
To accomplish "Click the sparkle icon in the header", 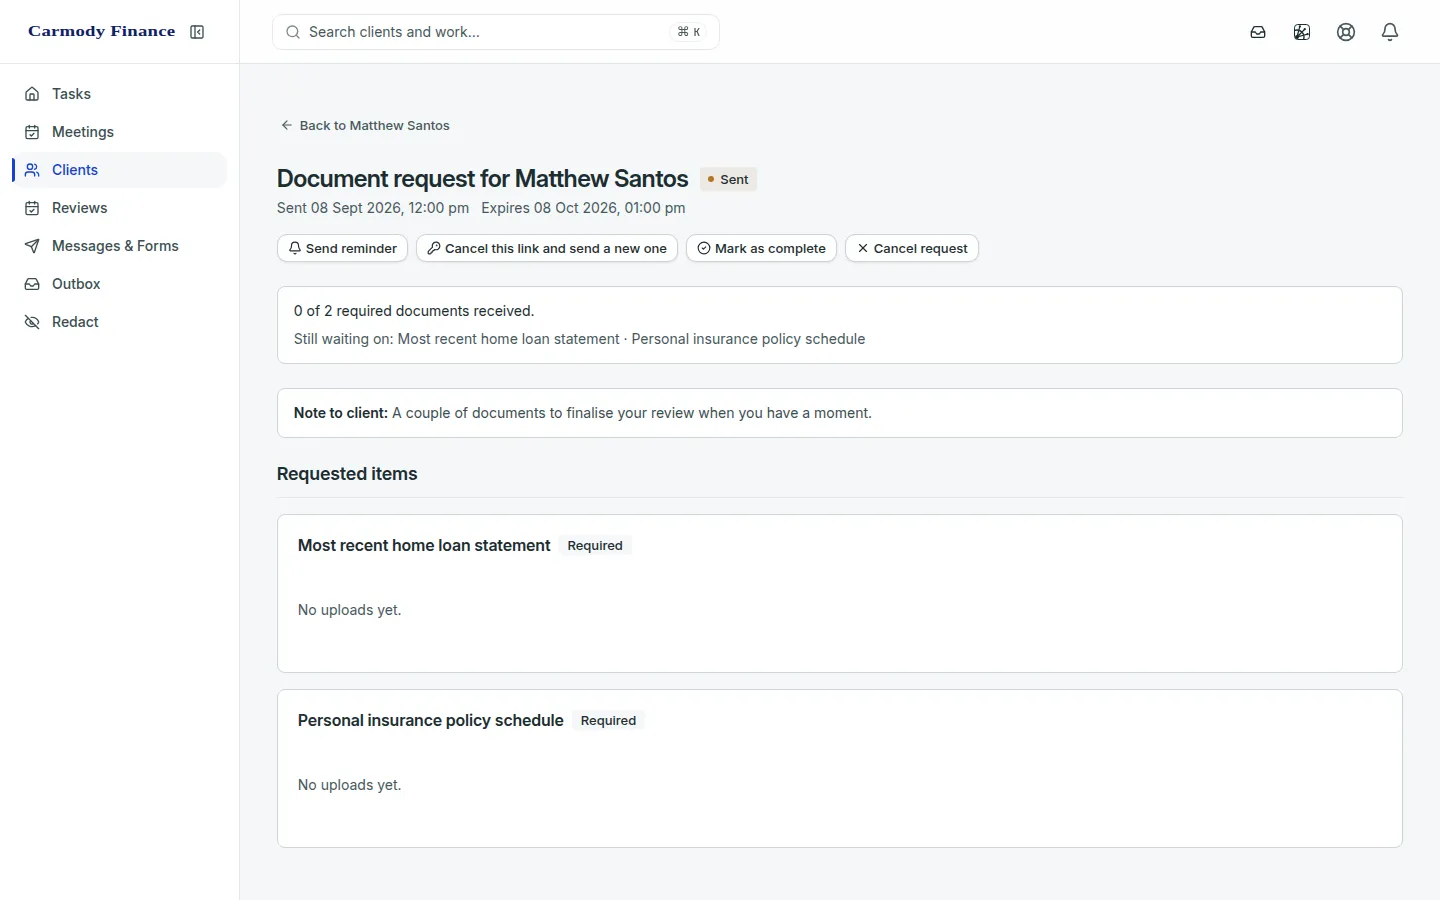I will [1302, 32].
